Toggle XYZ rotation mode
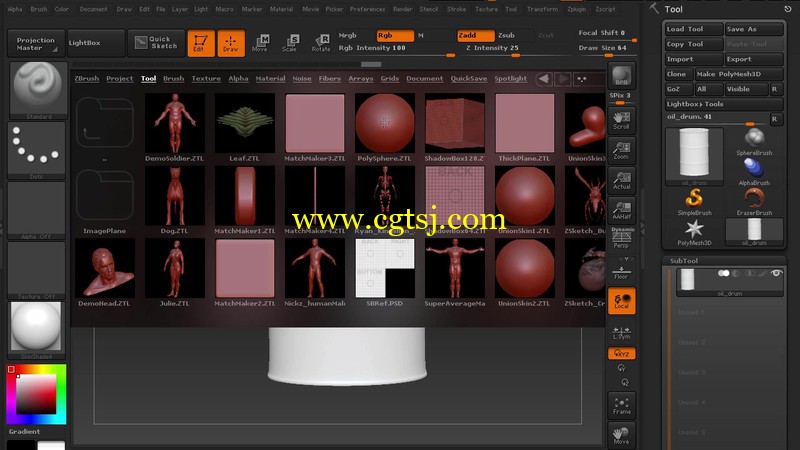 tap(621, 353)
